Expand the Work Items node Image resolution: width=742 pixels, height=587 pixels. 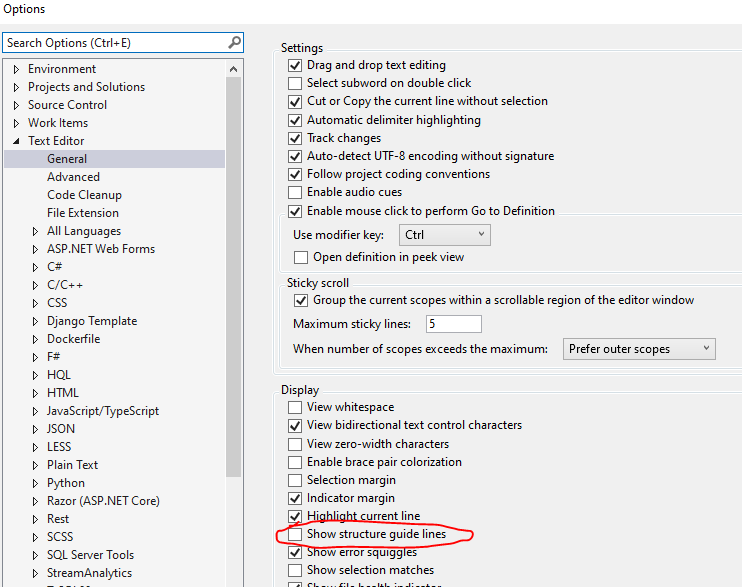coord(17,123)
